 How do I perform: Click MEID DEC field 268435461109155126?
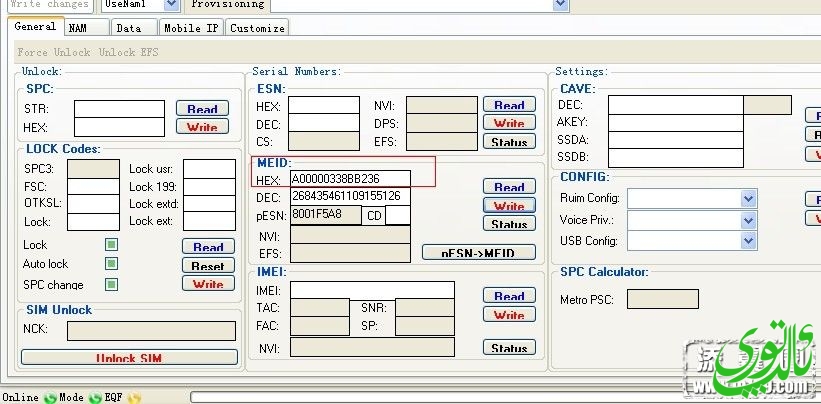[x=350, y=196]
